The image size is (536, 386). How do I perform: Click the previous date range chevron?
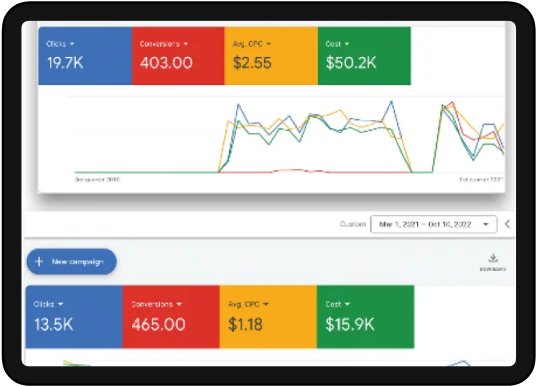(x=507, y=224)
